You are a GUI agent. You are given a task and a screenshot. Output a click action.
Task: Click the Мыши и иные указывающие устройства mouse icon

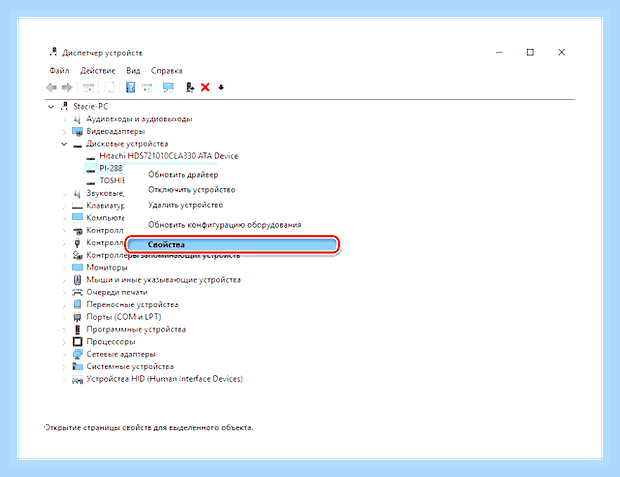[x=77, y=280]
